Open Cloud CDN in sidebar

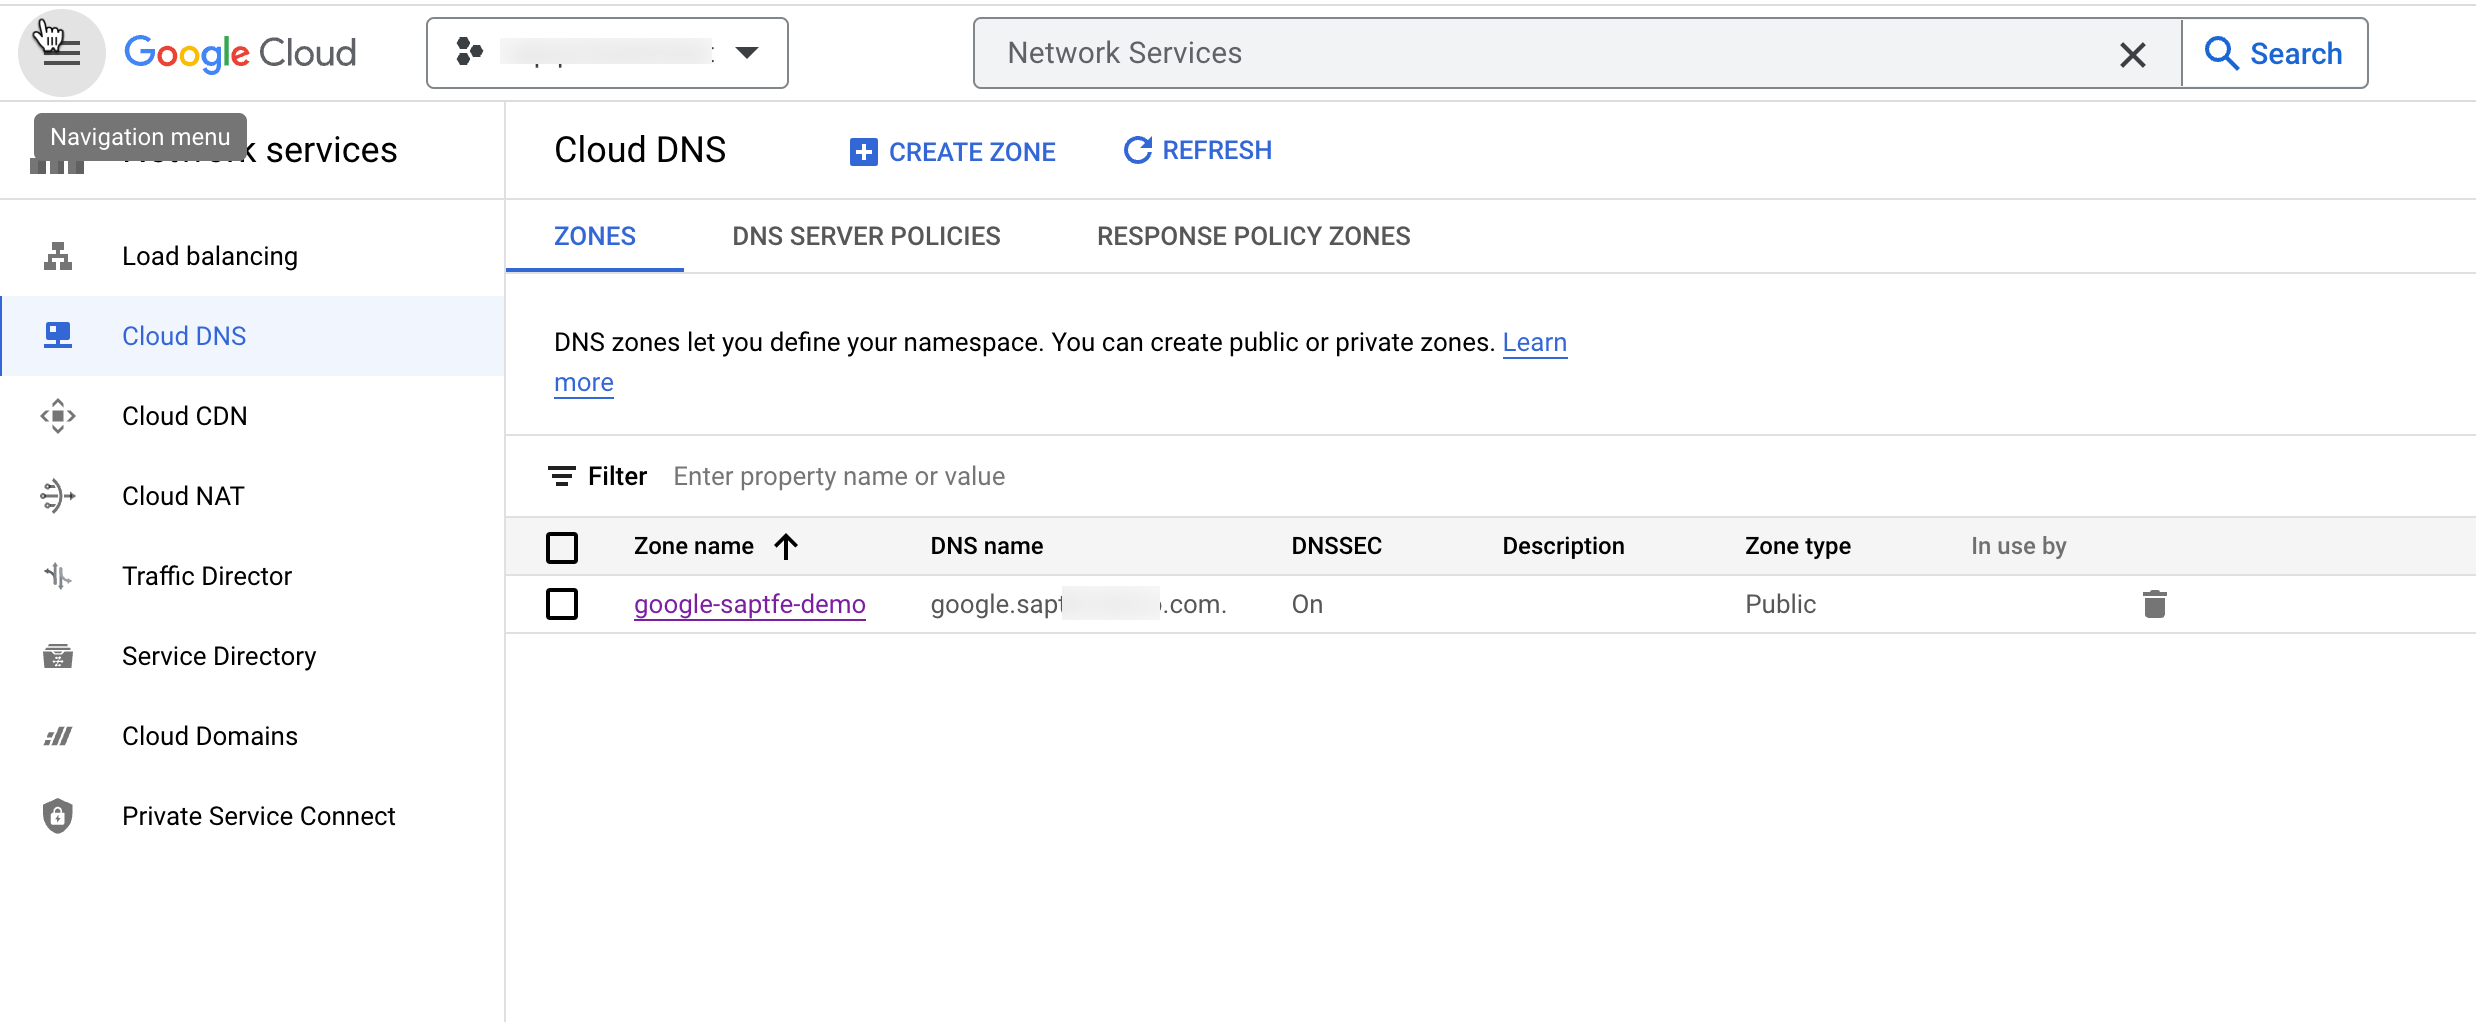click(252, 416)
